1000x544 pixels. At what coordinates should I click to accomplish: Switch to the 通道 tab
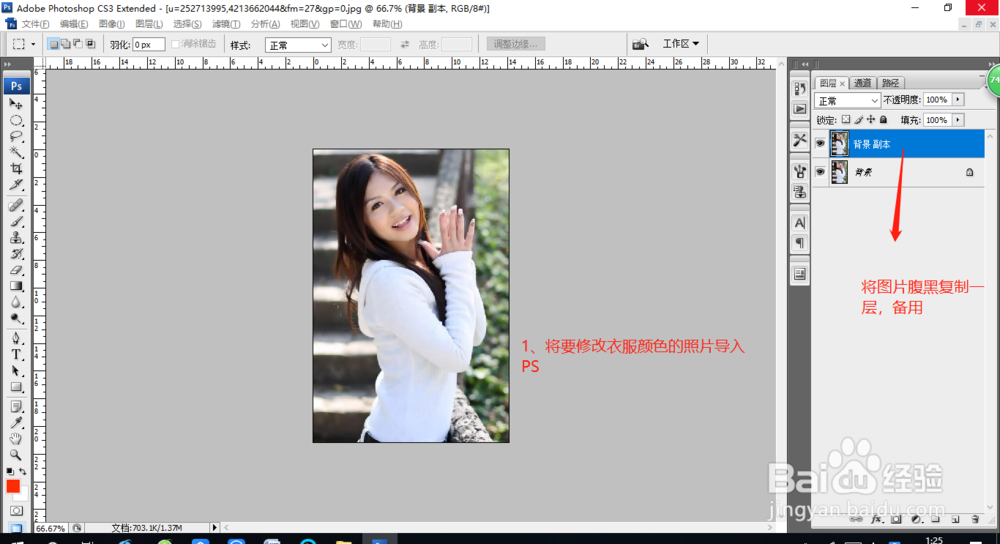(862, 83)
